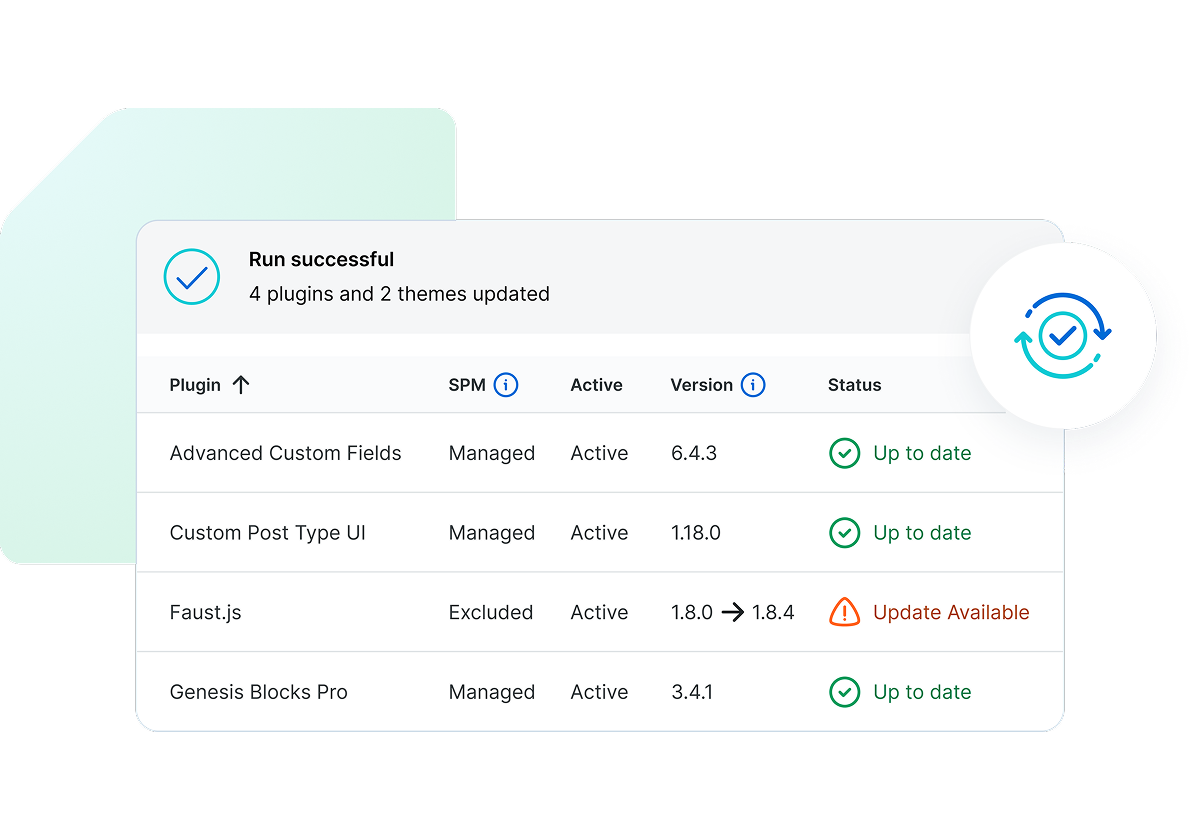Select the SPM column header
Viewport: 1200px width, 840px height.
(x=468, y=384)
